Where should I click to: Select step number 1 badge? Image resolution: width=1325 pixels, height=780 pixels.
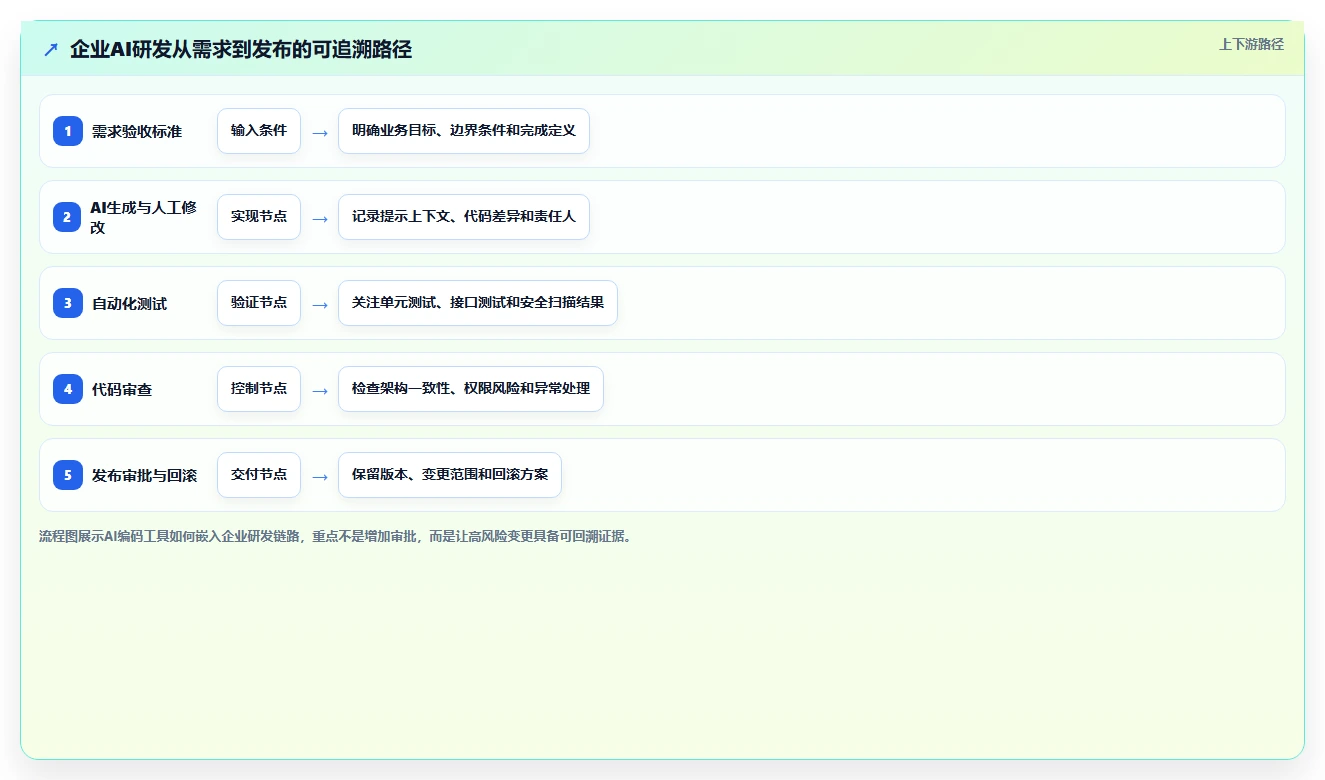pos(68,131)
